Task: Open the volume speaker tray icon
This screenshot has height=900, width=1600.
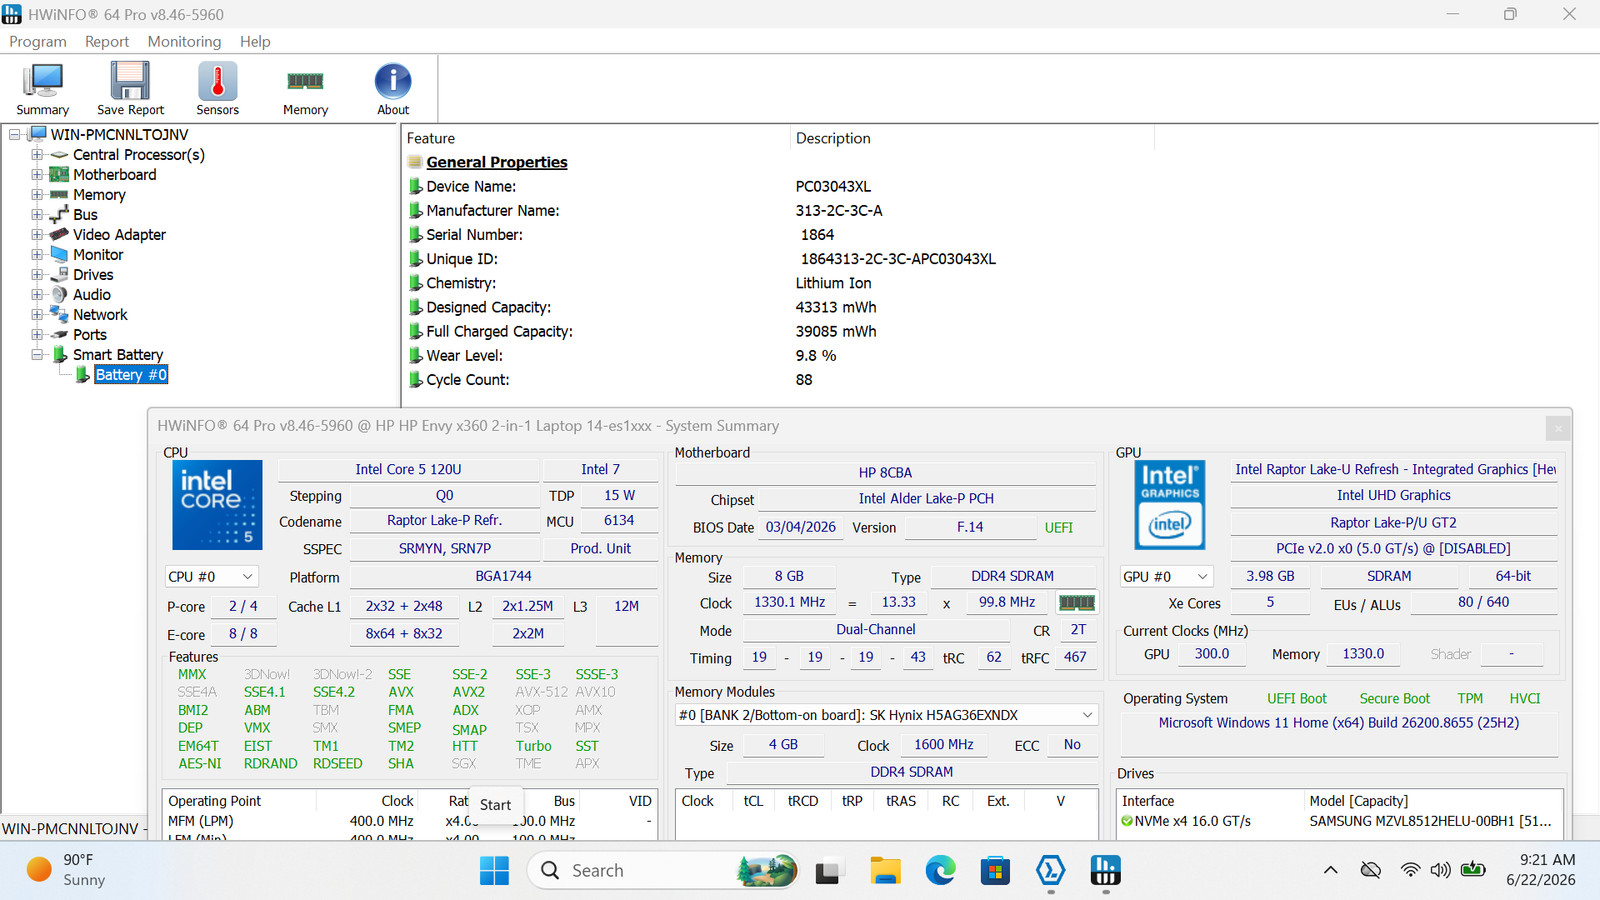Action: click(1440, 870)
